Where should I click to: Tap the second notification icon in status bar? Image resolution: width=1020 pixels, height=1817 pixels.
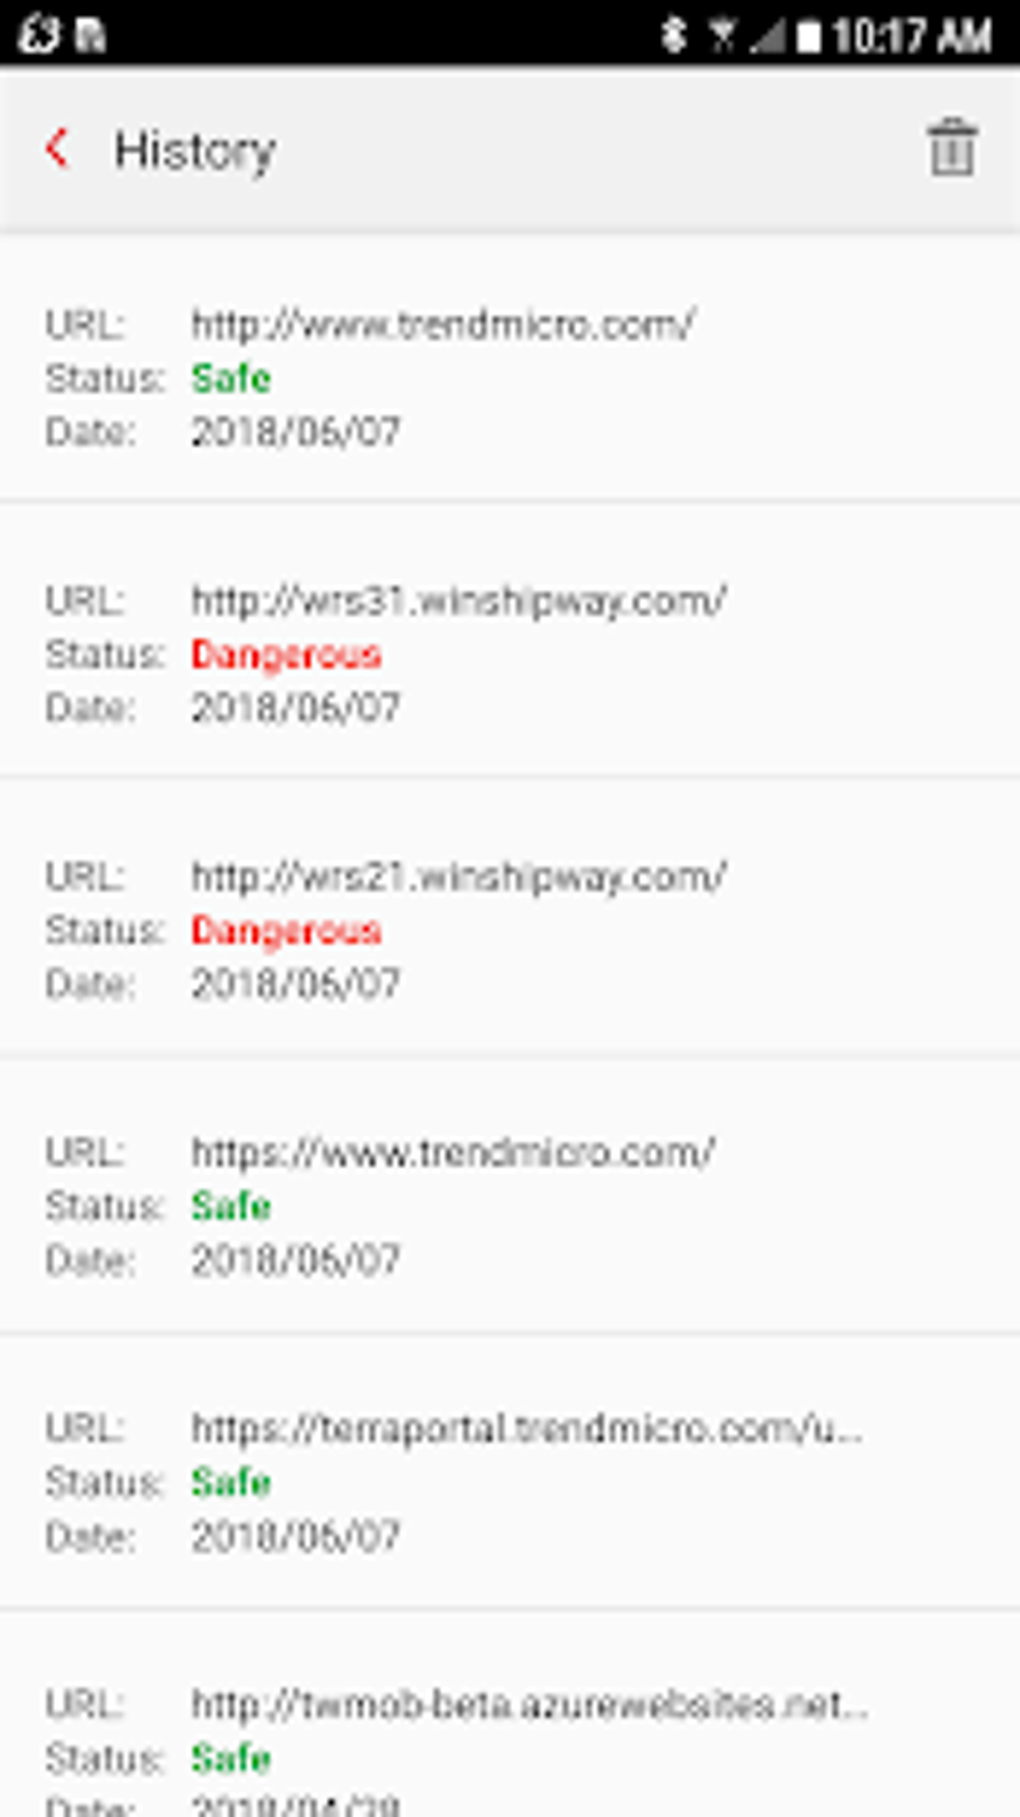[92, 36]
